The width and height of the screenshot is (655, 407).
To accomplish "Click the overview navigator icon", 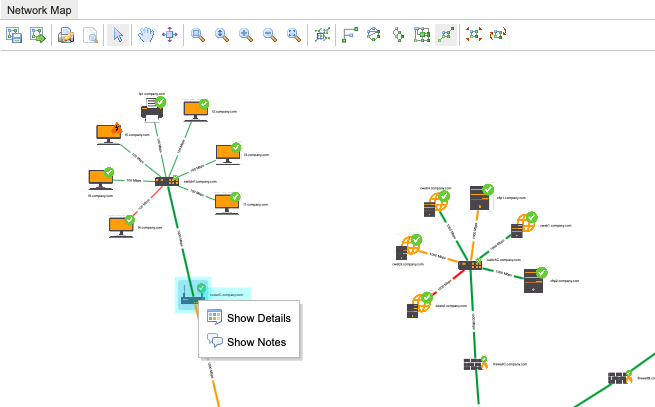I will coord(322,35).
